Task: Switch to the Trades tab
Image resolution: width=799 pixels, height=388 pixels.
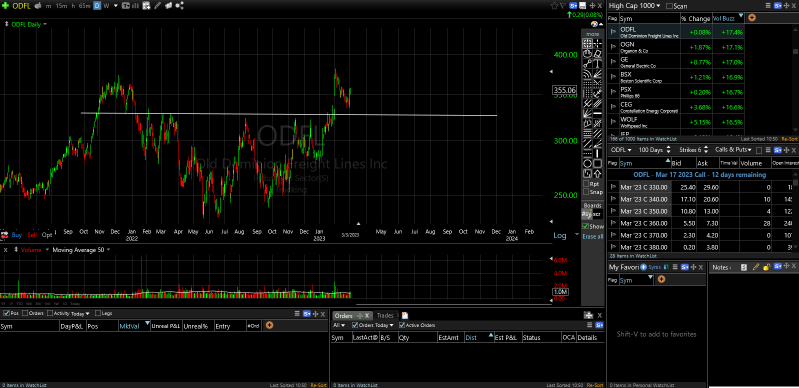Action: click(x=385, y=316)
